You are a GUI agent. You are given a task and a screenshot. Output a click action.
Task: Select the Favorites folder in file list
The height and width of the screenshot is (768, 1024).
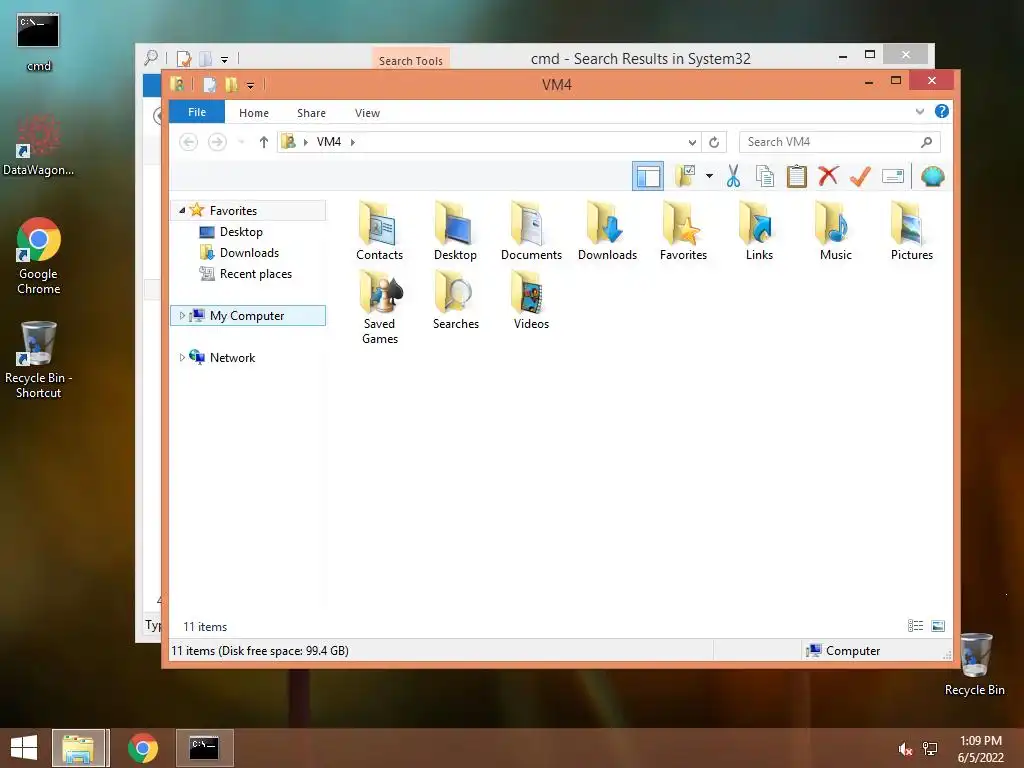[683, 231]
